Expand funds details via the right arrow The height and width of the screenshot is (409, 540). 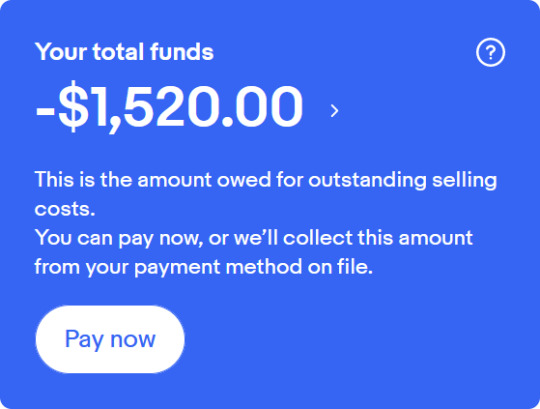pyautogui.click(x=334, y=111)
